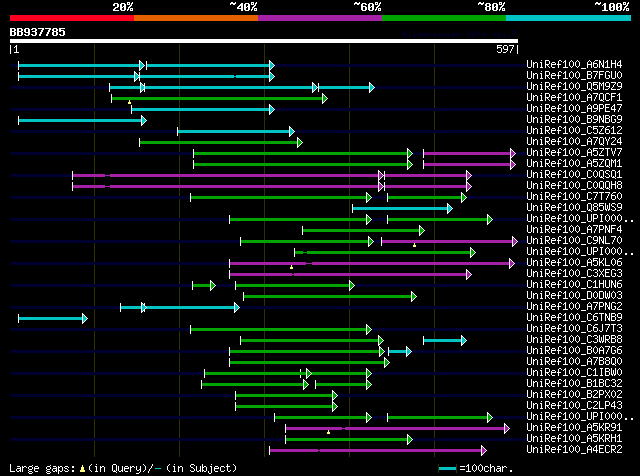Viewport: 640px width, 476px height.
Task: Select the UniRef100_A5ZQM1 label
Action: (x=574, y=164)
